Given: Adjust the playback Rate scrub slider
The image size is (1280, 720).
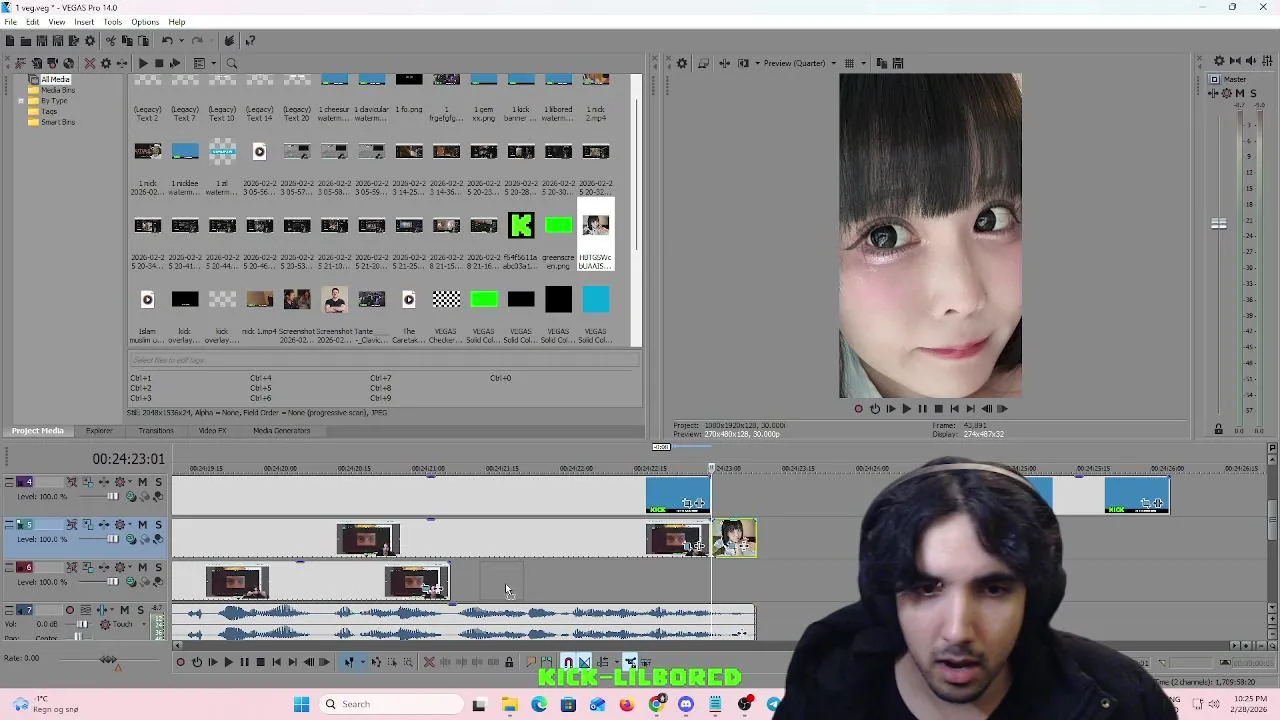Looking at the screenshot, I should (108, 659).
